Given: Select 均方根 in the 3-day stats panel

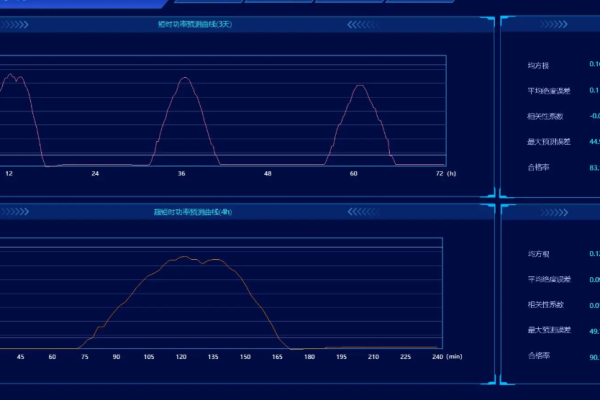Looking at the screenshot, I should click(x=538, y=65).
